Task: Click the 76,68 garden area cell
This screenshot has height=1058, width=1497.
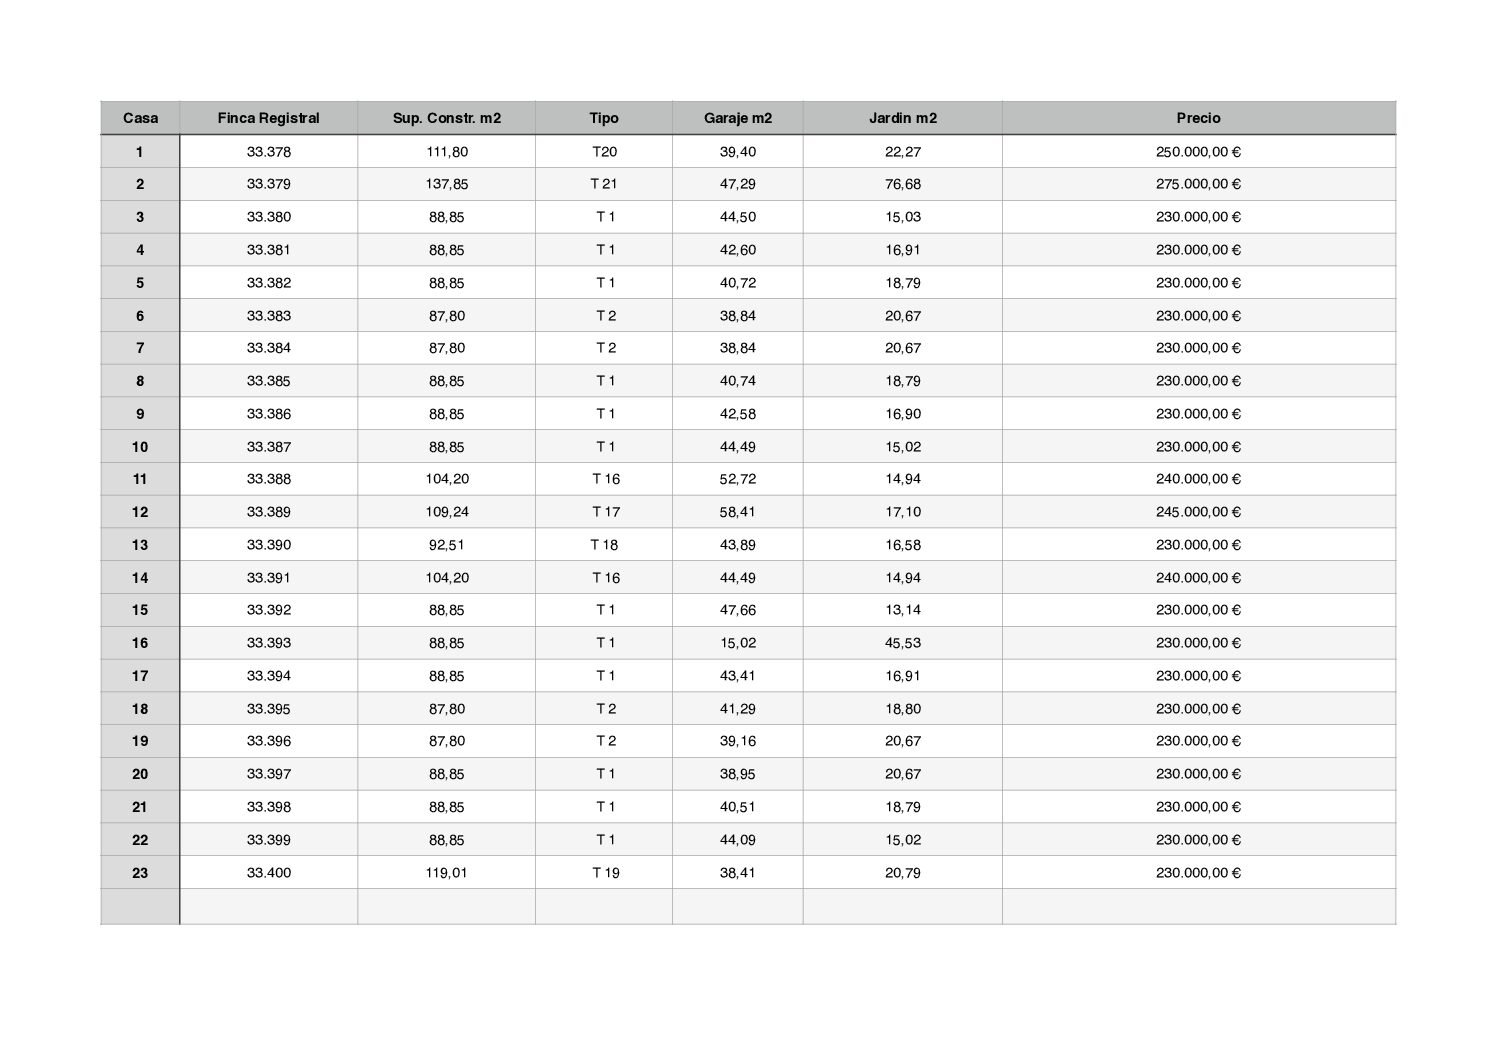Action: pos(902,184)
